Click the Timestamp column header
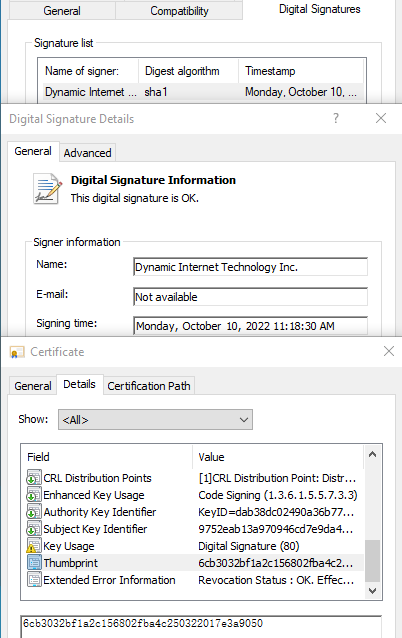Image resolution: width=402 pixels, height=638 pixels. click(301, 71)
